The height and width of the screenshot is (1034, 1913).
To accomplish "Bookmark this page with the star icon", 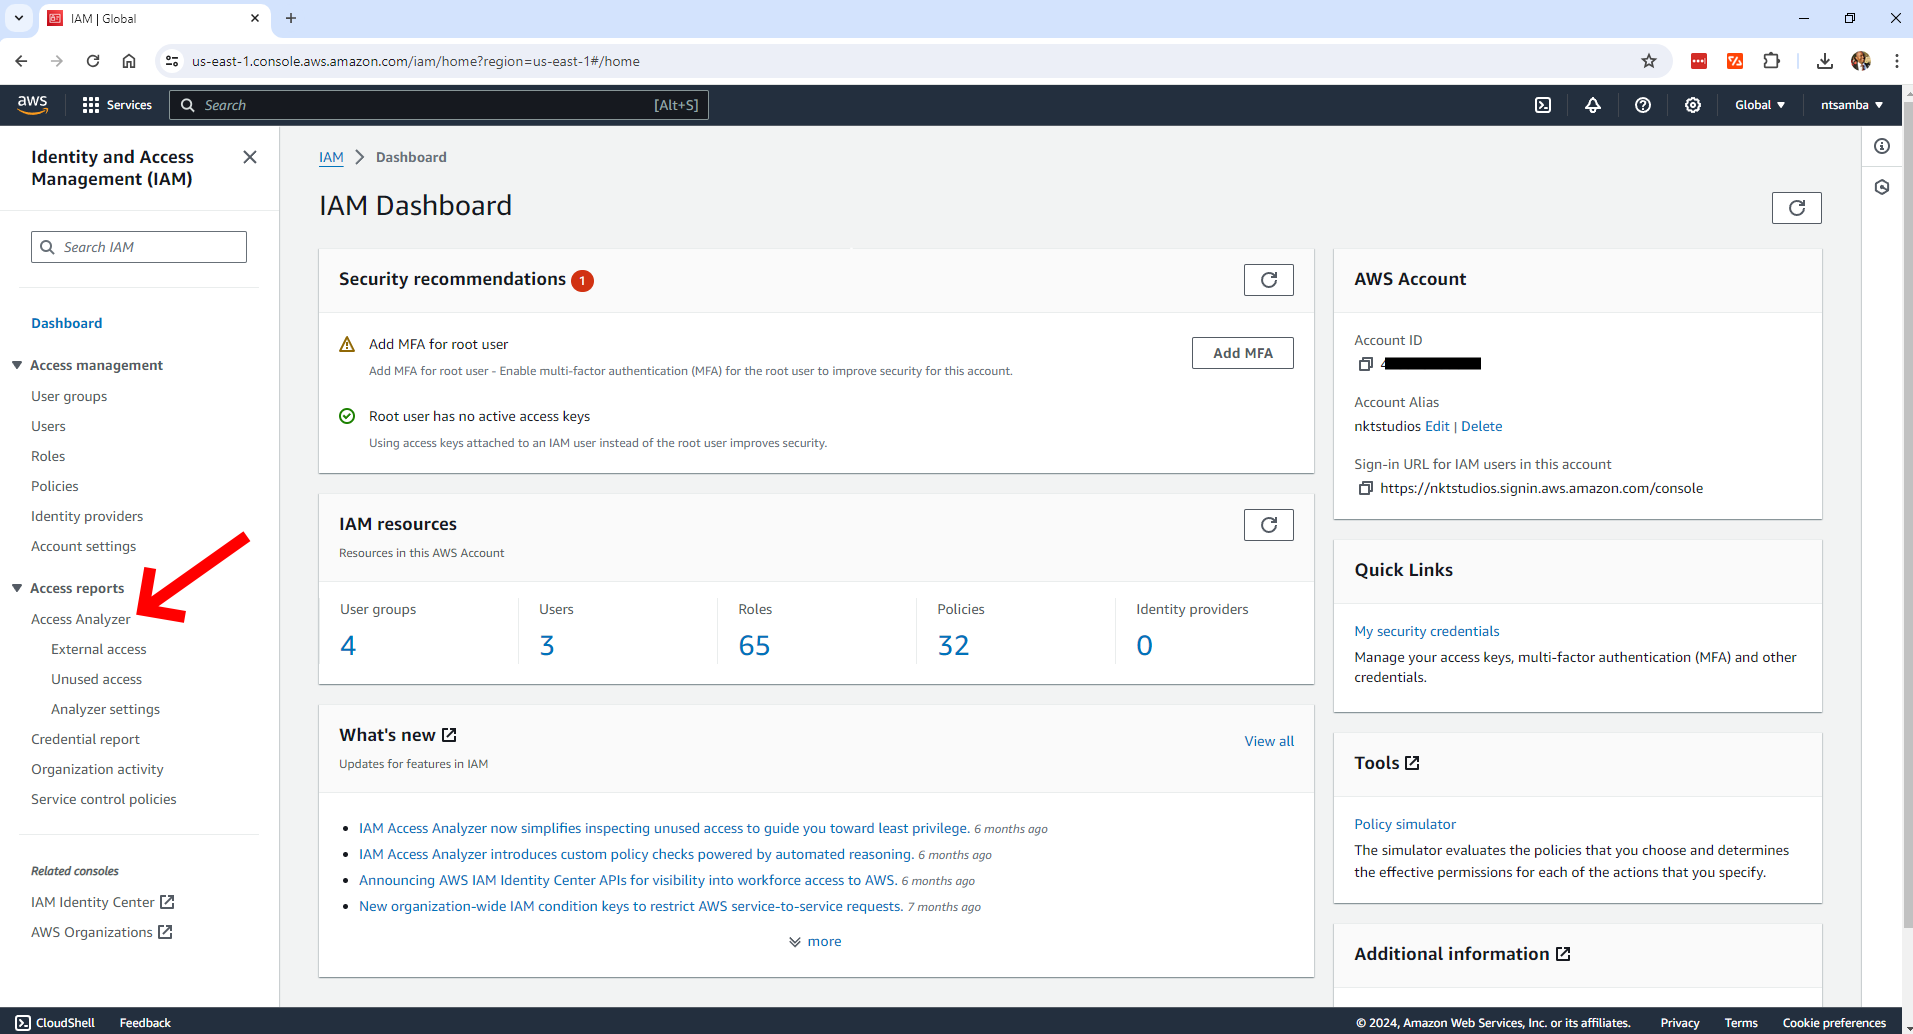I will (x=1649, y=61).
